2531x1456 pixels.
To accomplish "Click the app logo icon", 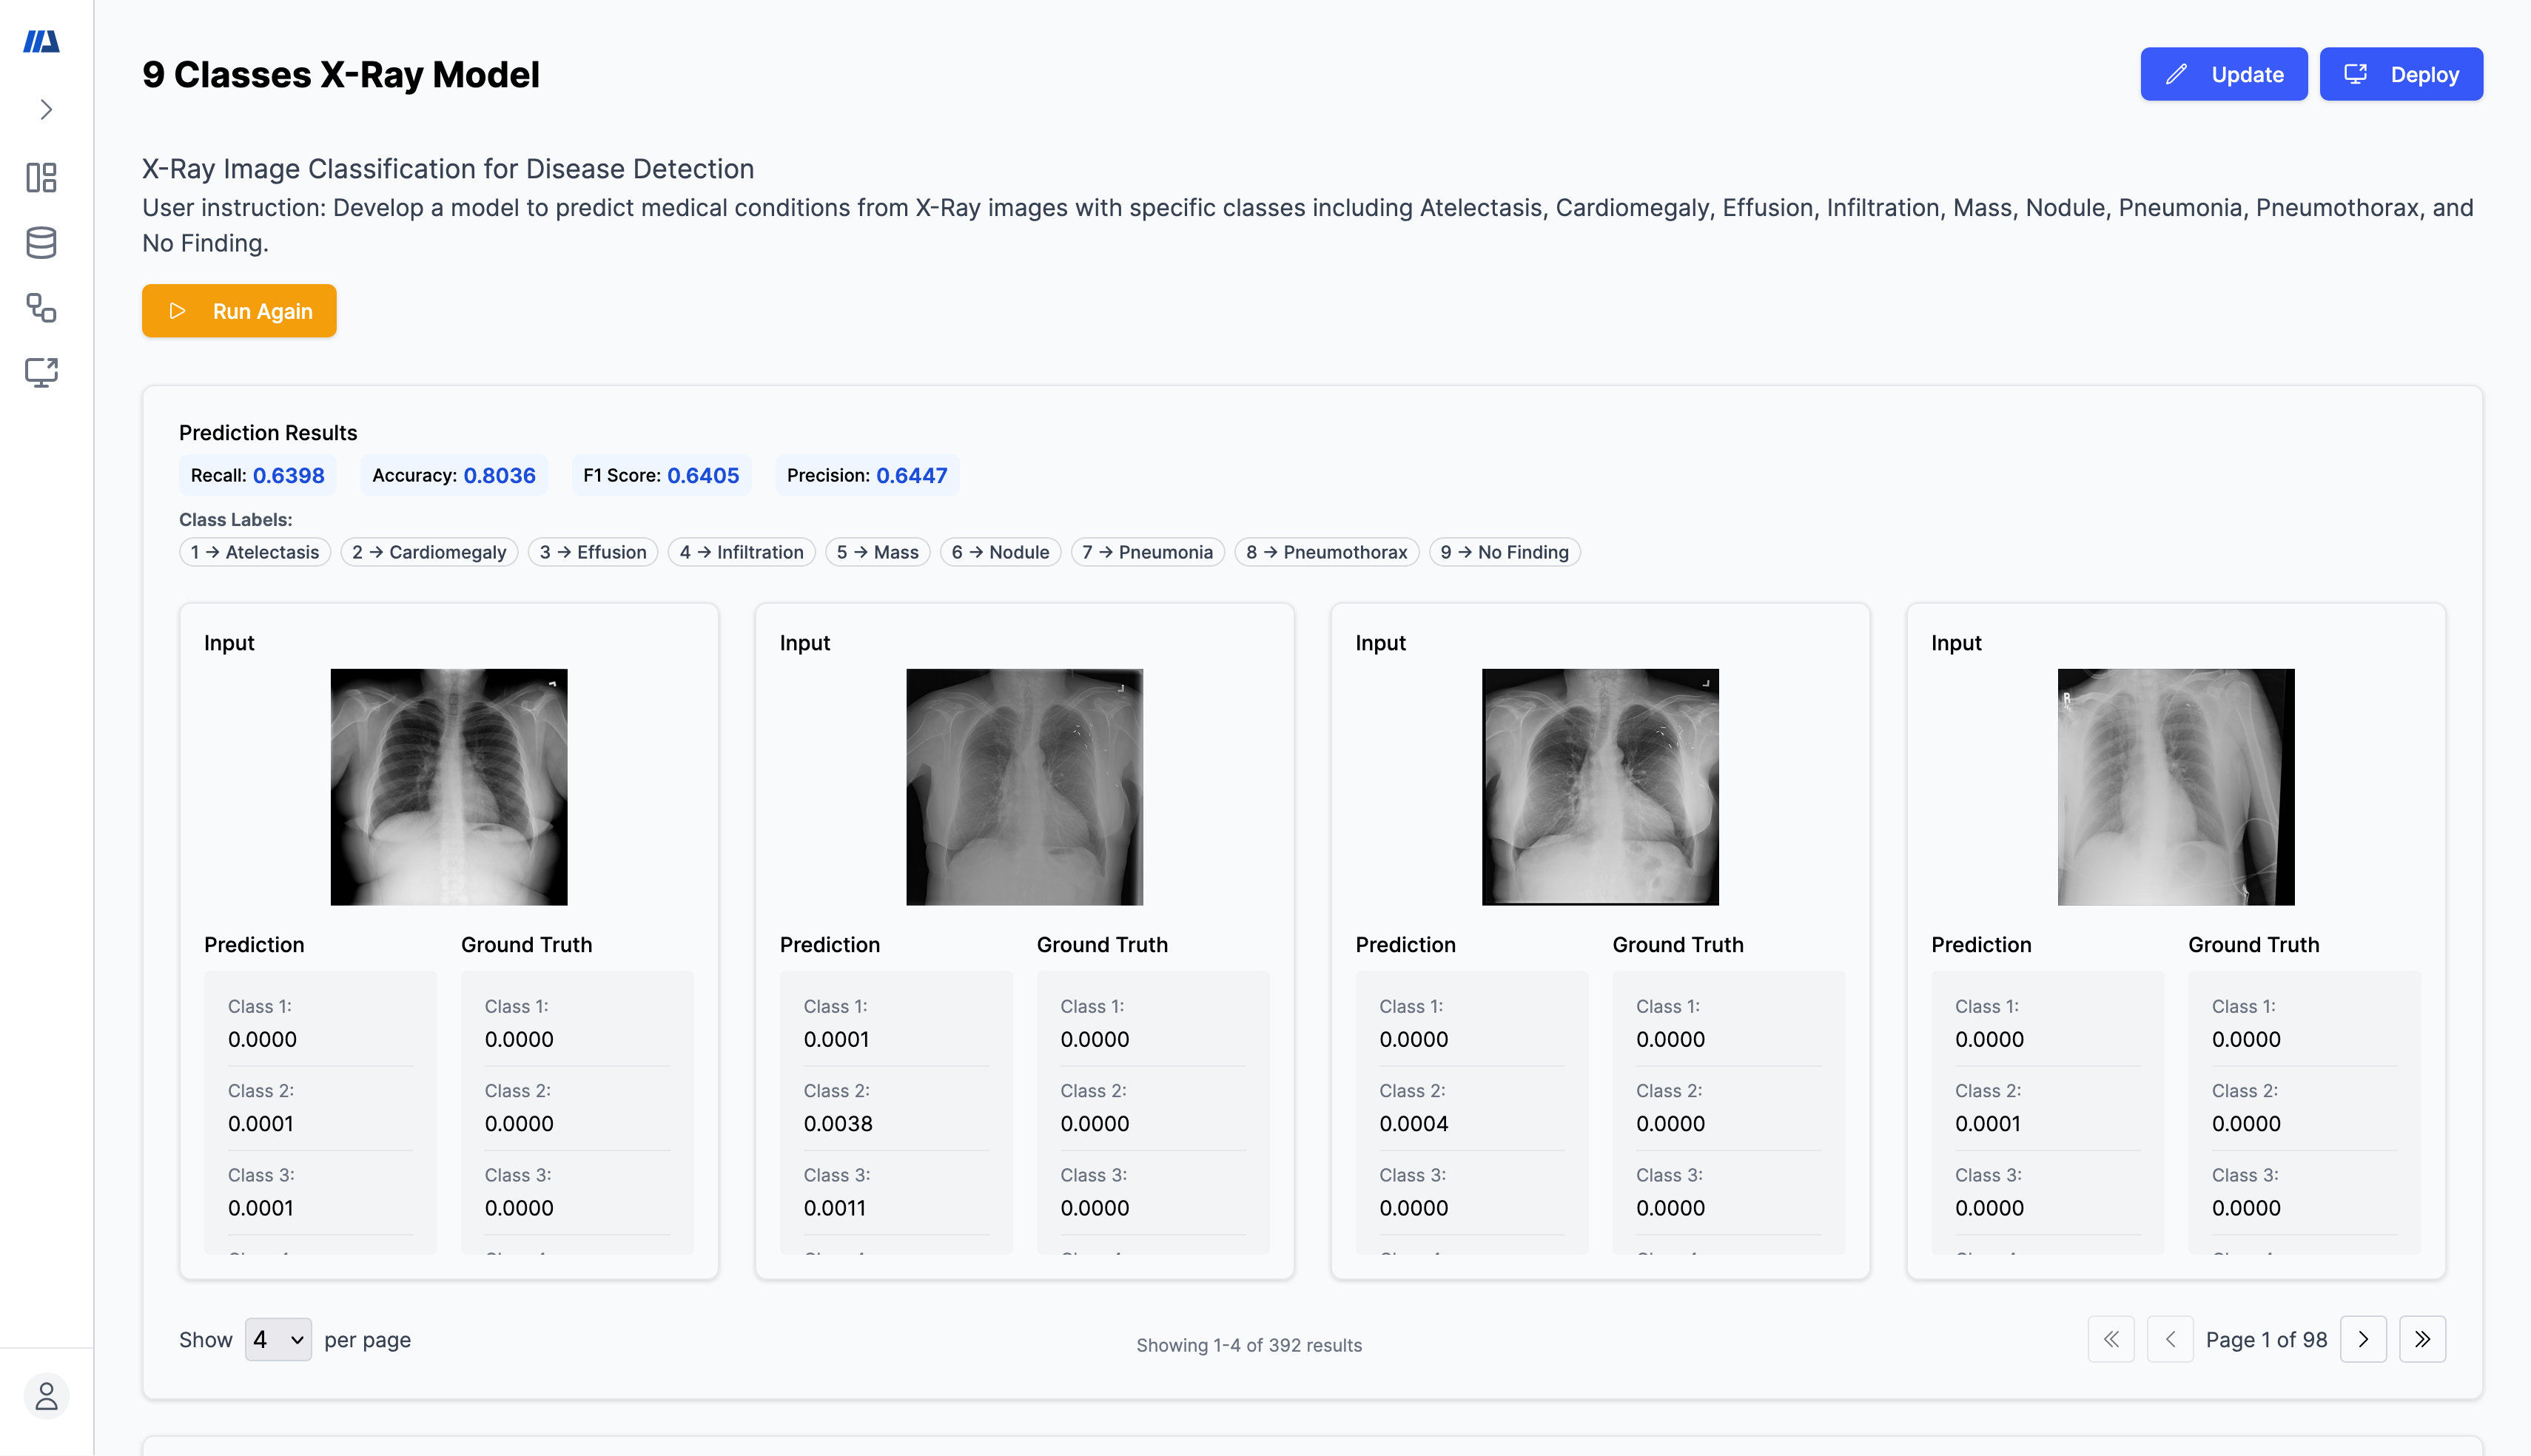I will (42, 41).
